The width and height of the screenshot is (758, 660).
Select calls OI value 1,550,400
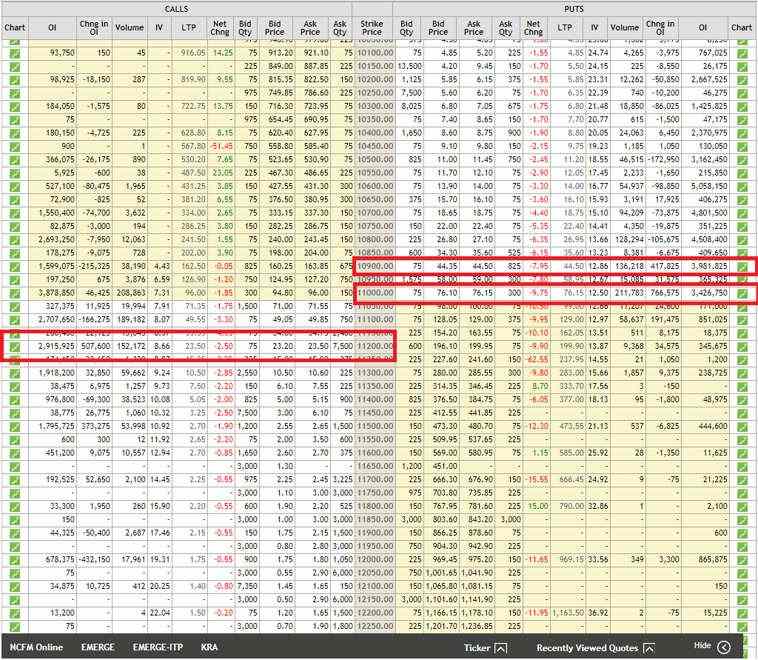coord(56,213)
